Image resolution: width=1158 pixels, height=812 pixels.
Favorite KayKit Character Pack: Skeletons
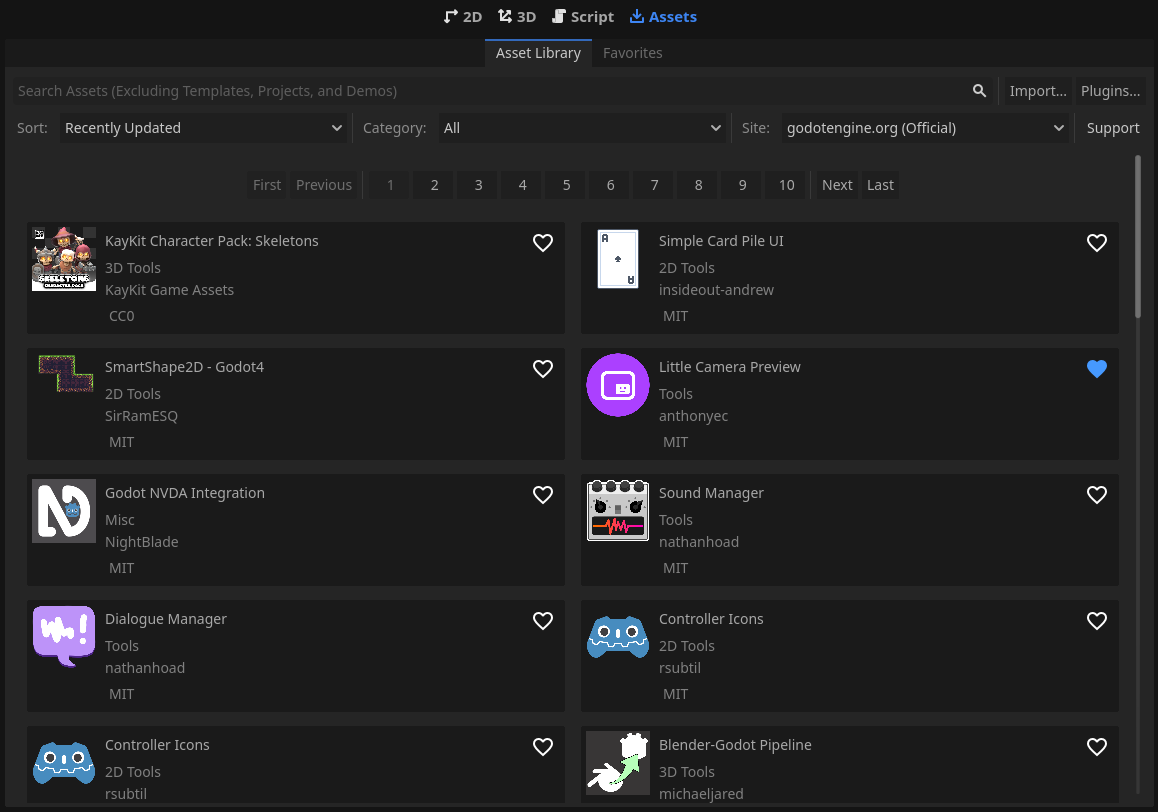click(543, 242)
